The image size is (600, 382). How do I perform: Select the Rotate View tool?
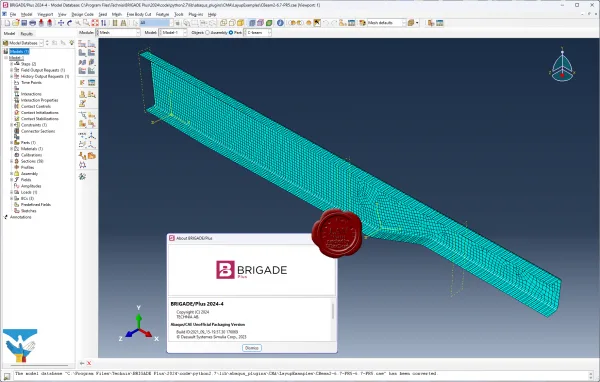point(69,23)
